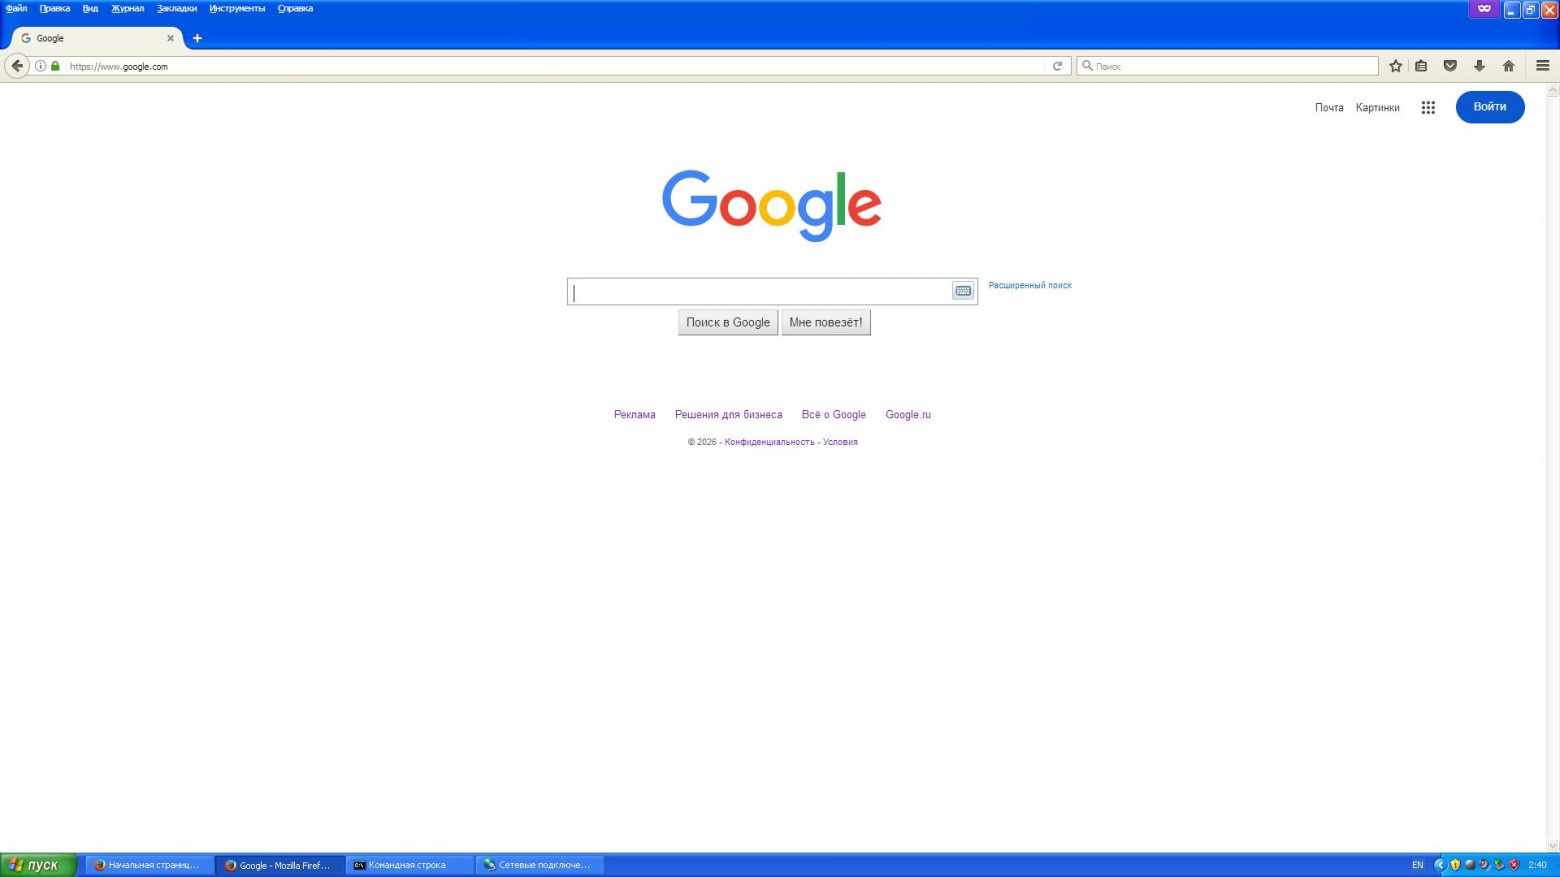Screen dimensions: 1560x877
Task: Follow the Всё о Google link
Action: [x=834, y=415]
